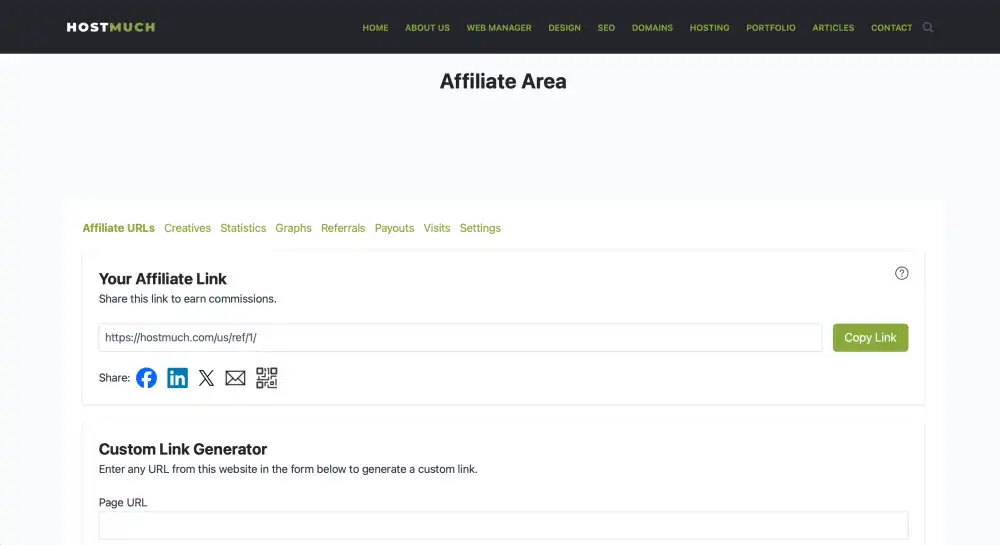Screen dimensions: 1000x545
Task: Share affiliate link on X
Action: [206, 378]
